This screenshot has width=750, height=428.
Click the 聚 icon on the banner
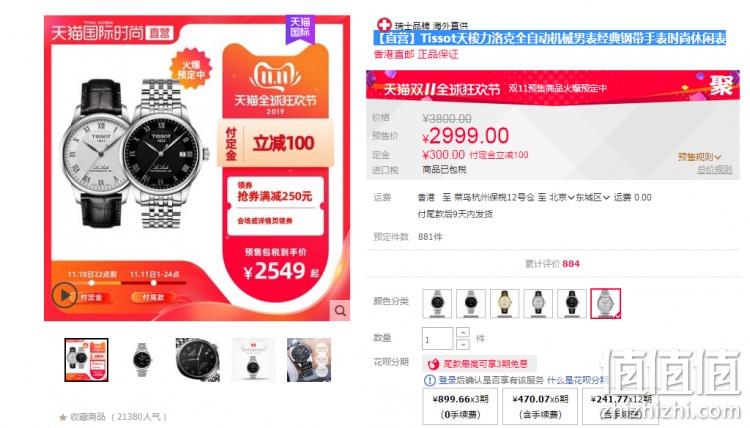coord(721,85)
